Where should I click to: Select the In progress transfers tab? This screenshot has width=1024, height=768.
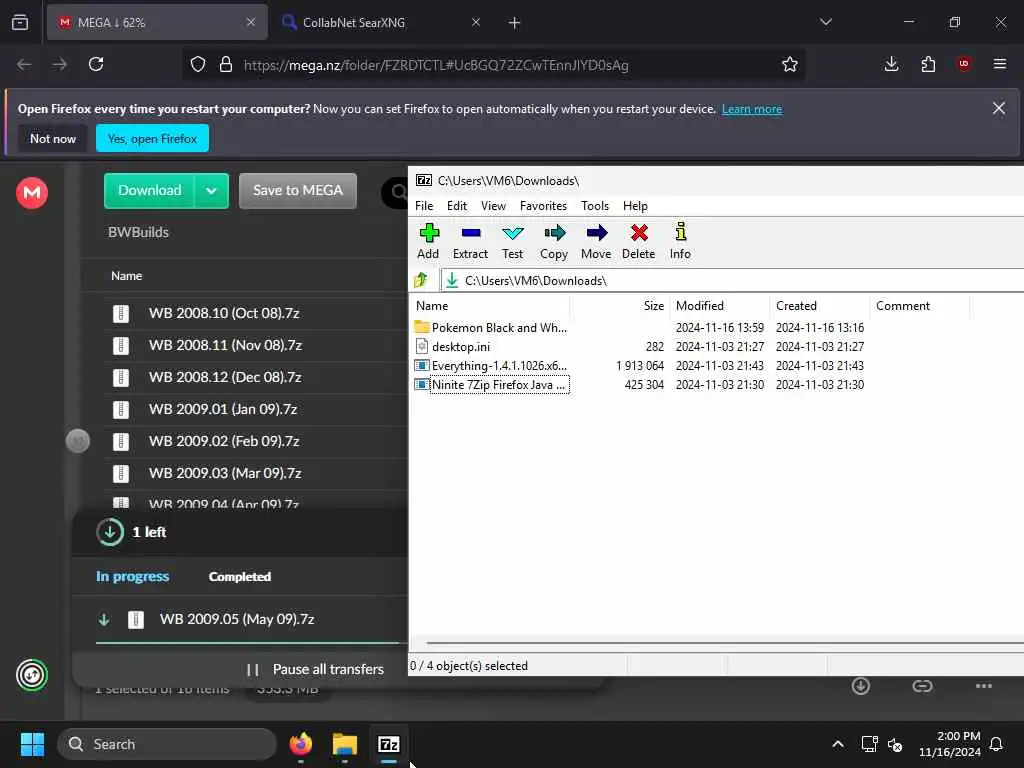133,577
